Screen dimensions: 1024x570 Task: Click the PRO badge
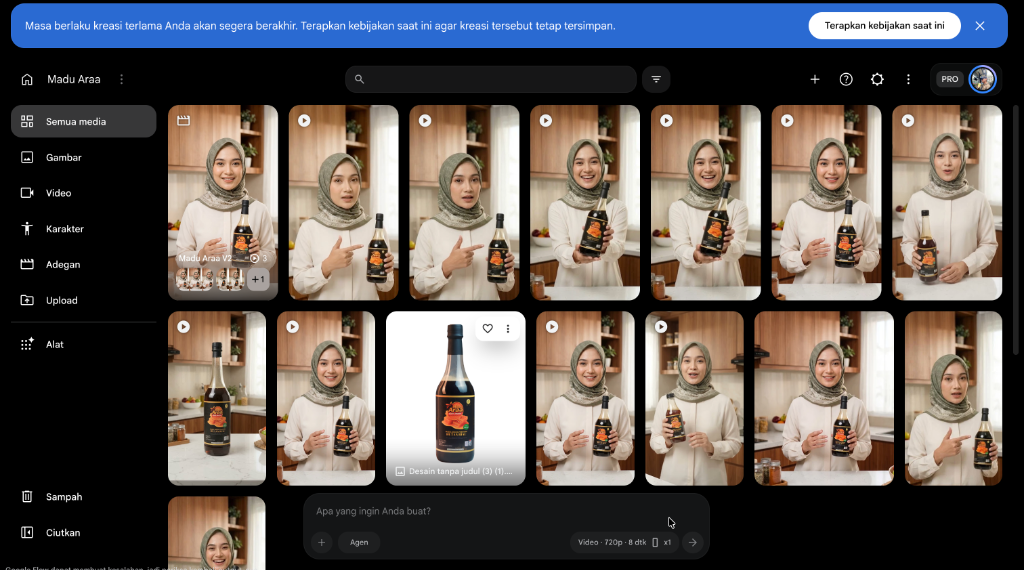click(x=950, y=79)
